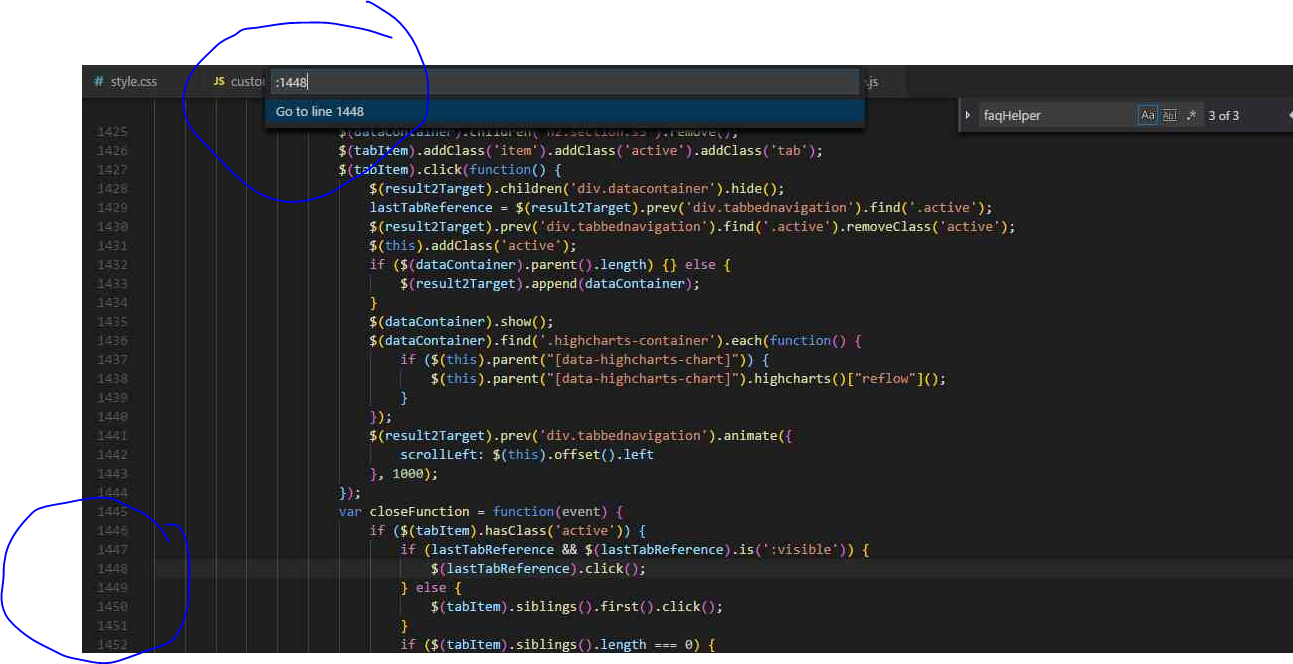1293x664 pixels.
Task: Open the quick-open suggestion list entry
Action: (x=322, y=111)
